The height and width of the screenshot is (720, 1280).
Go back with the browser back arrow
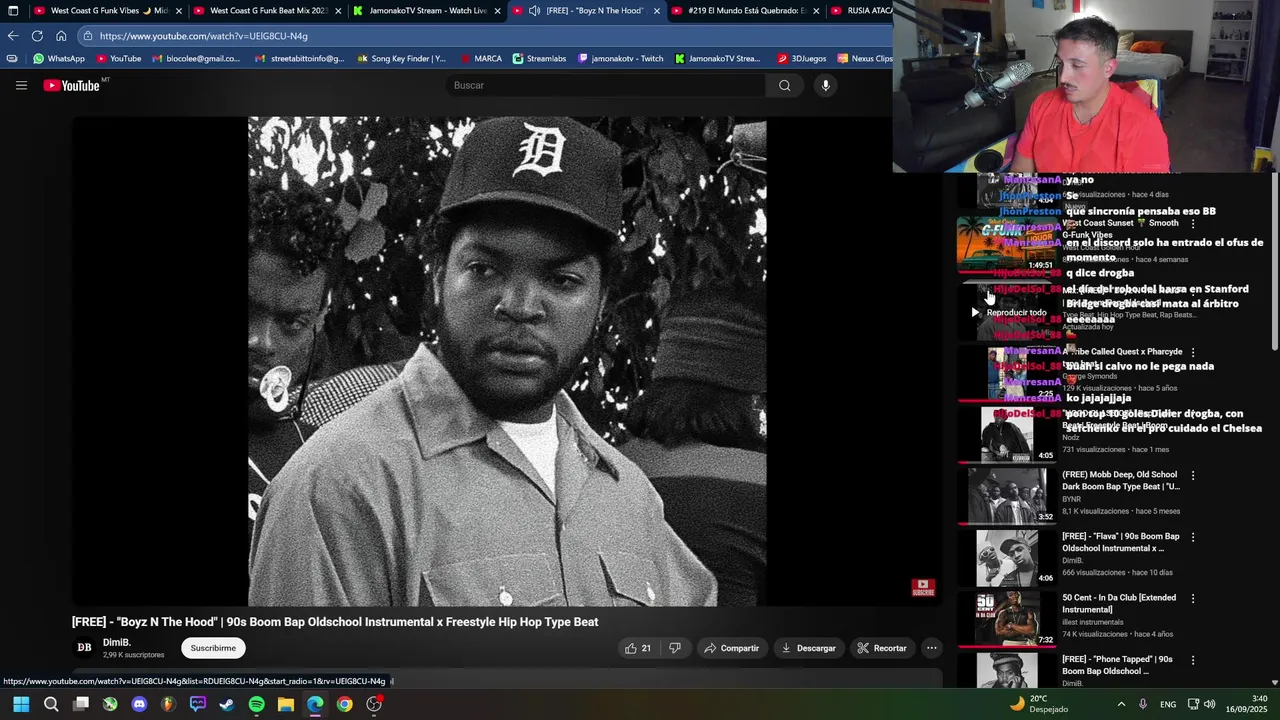click(13, 35)
